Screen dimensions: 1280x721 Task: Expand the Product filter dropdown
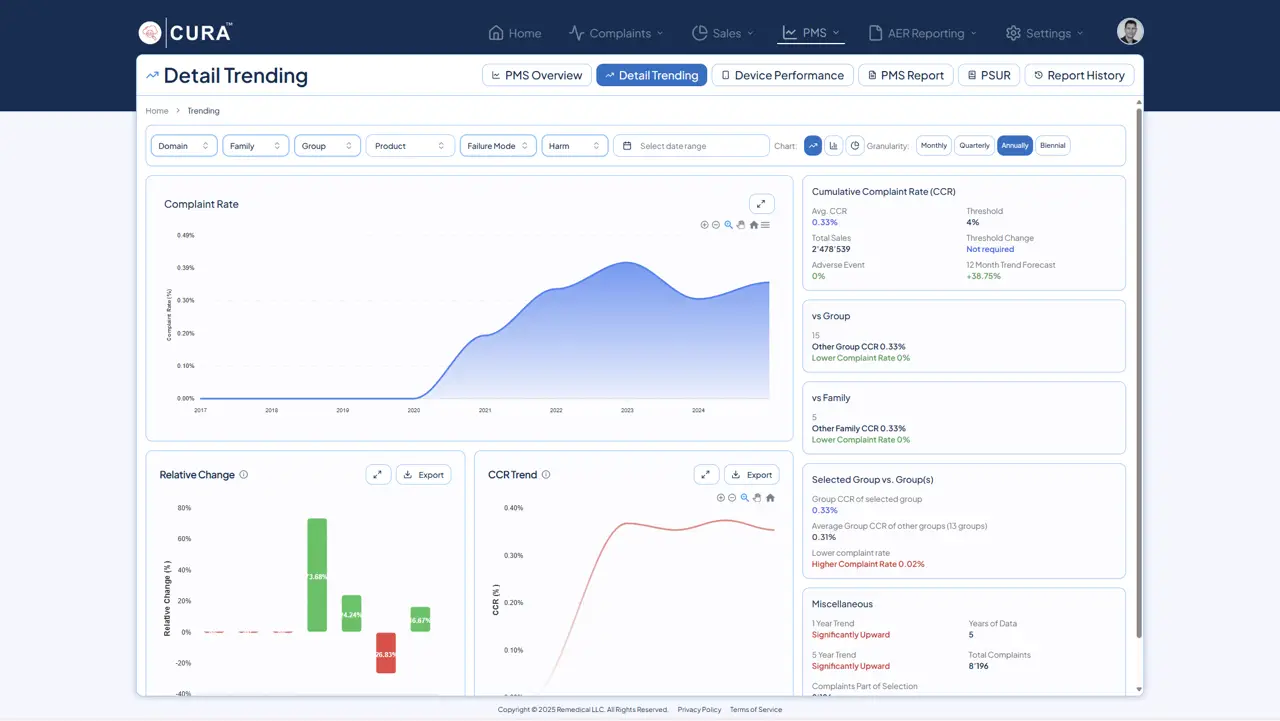click(410, 146)
